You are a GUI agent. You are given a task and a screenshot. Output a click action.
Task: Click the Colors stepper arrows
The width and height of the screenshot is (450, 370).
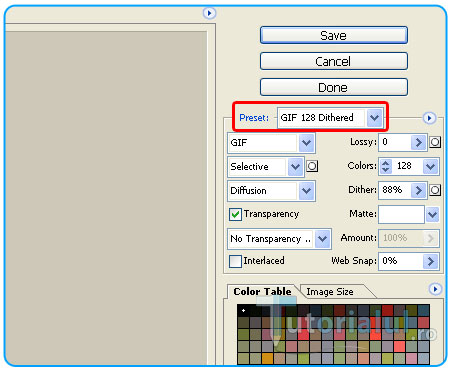(x=386, y=166)
